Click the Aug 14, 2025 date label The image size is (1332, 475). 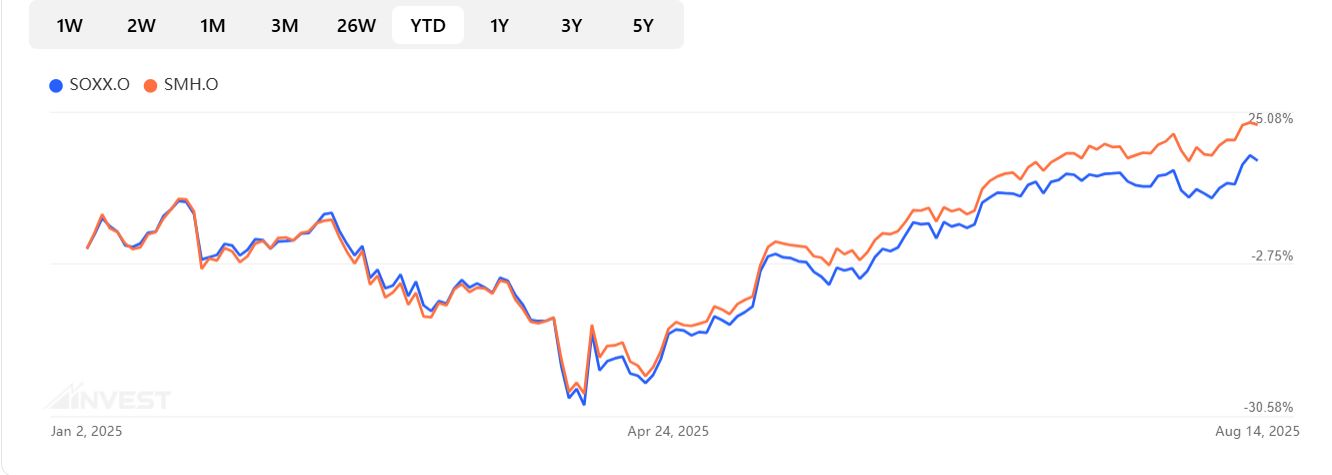pyautogui.click(x=1257, y=431)
